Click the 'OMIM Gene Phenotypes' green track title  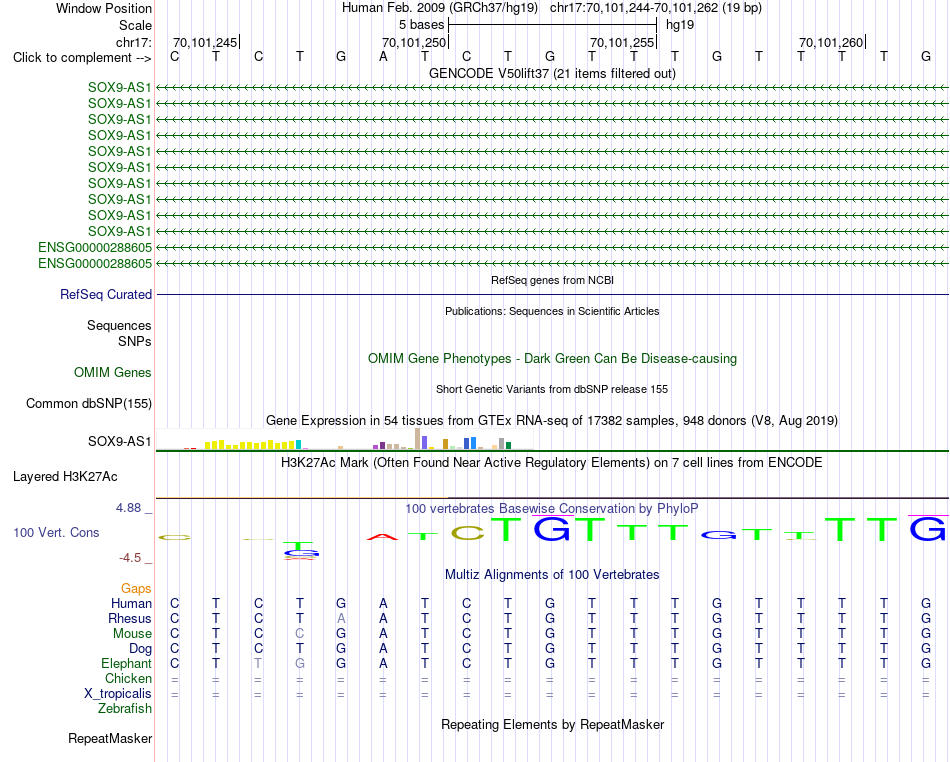pyautogui.click(x=552, y=359)
